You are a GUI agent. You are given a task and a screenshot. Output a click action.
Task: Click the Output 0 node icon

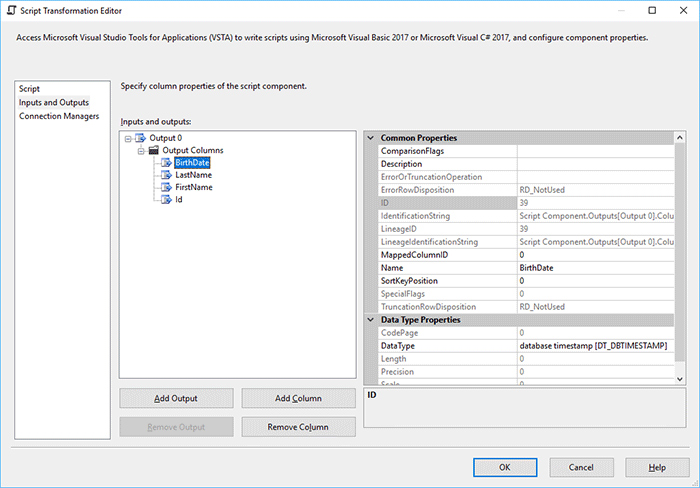[x=140, y=138]
